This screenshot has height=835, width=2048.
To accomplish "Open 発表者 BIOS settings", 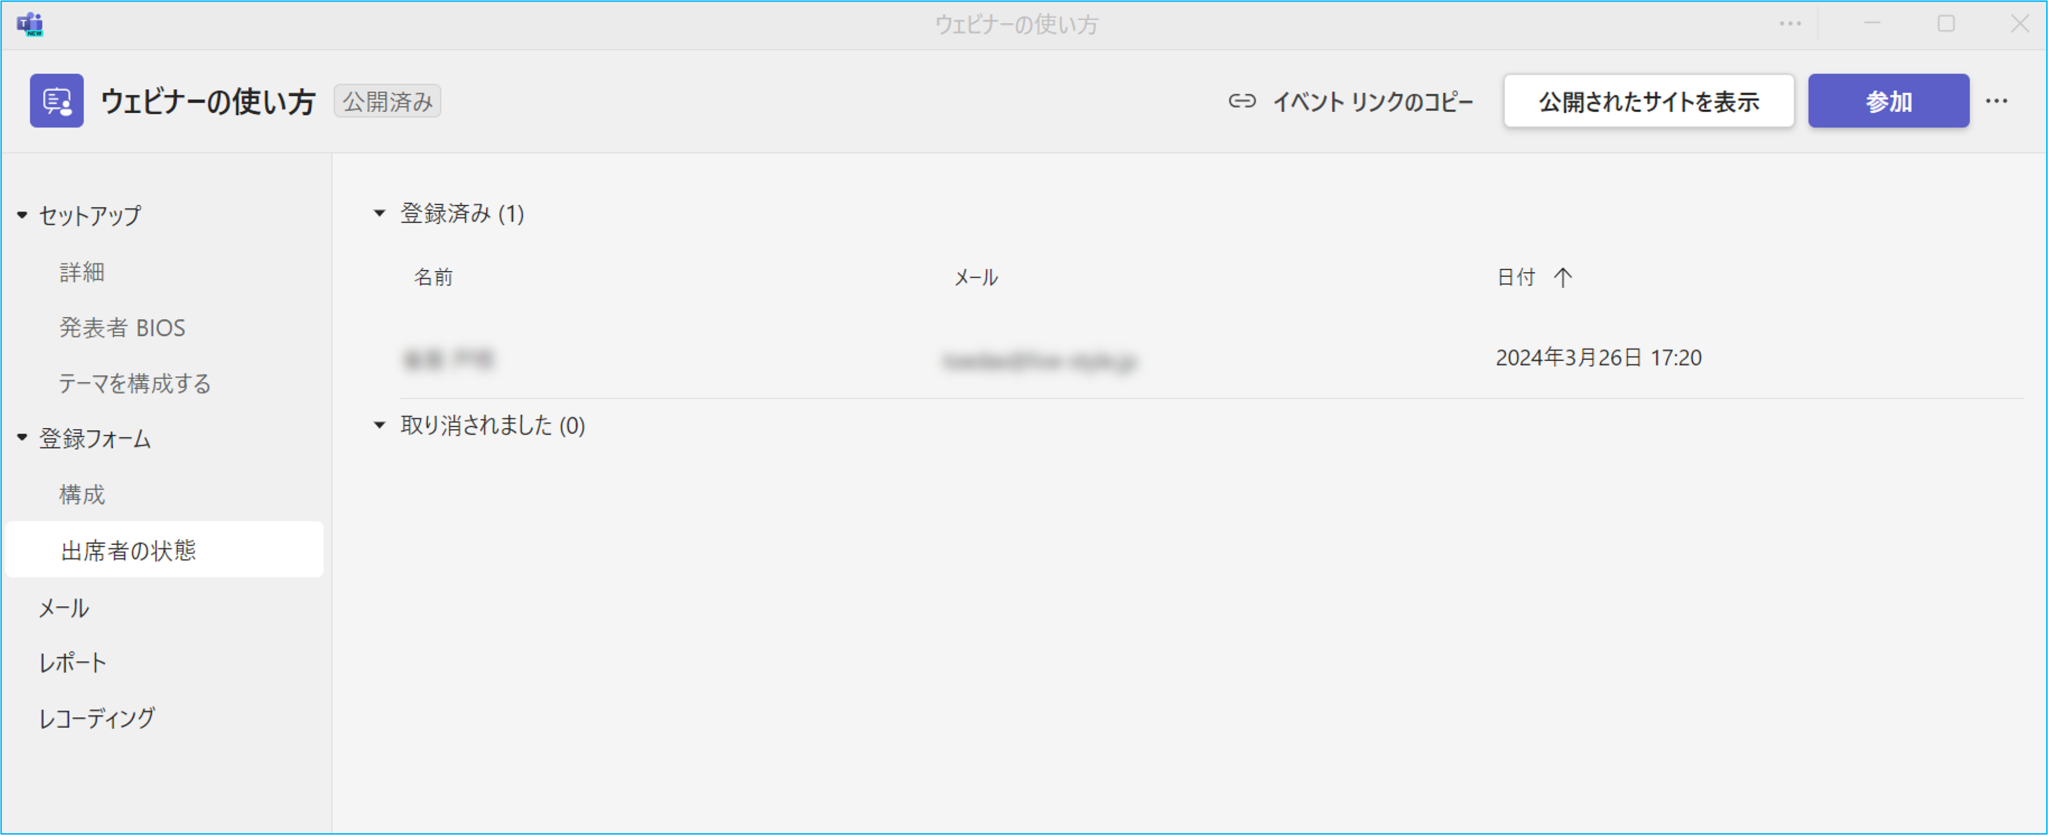I will click(122, 328).
